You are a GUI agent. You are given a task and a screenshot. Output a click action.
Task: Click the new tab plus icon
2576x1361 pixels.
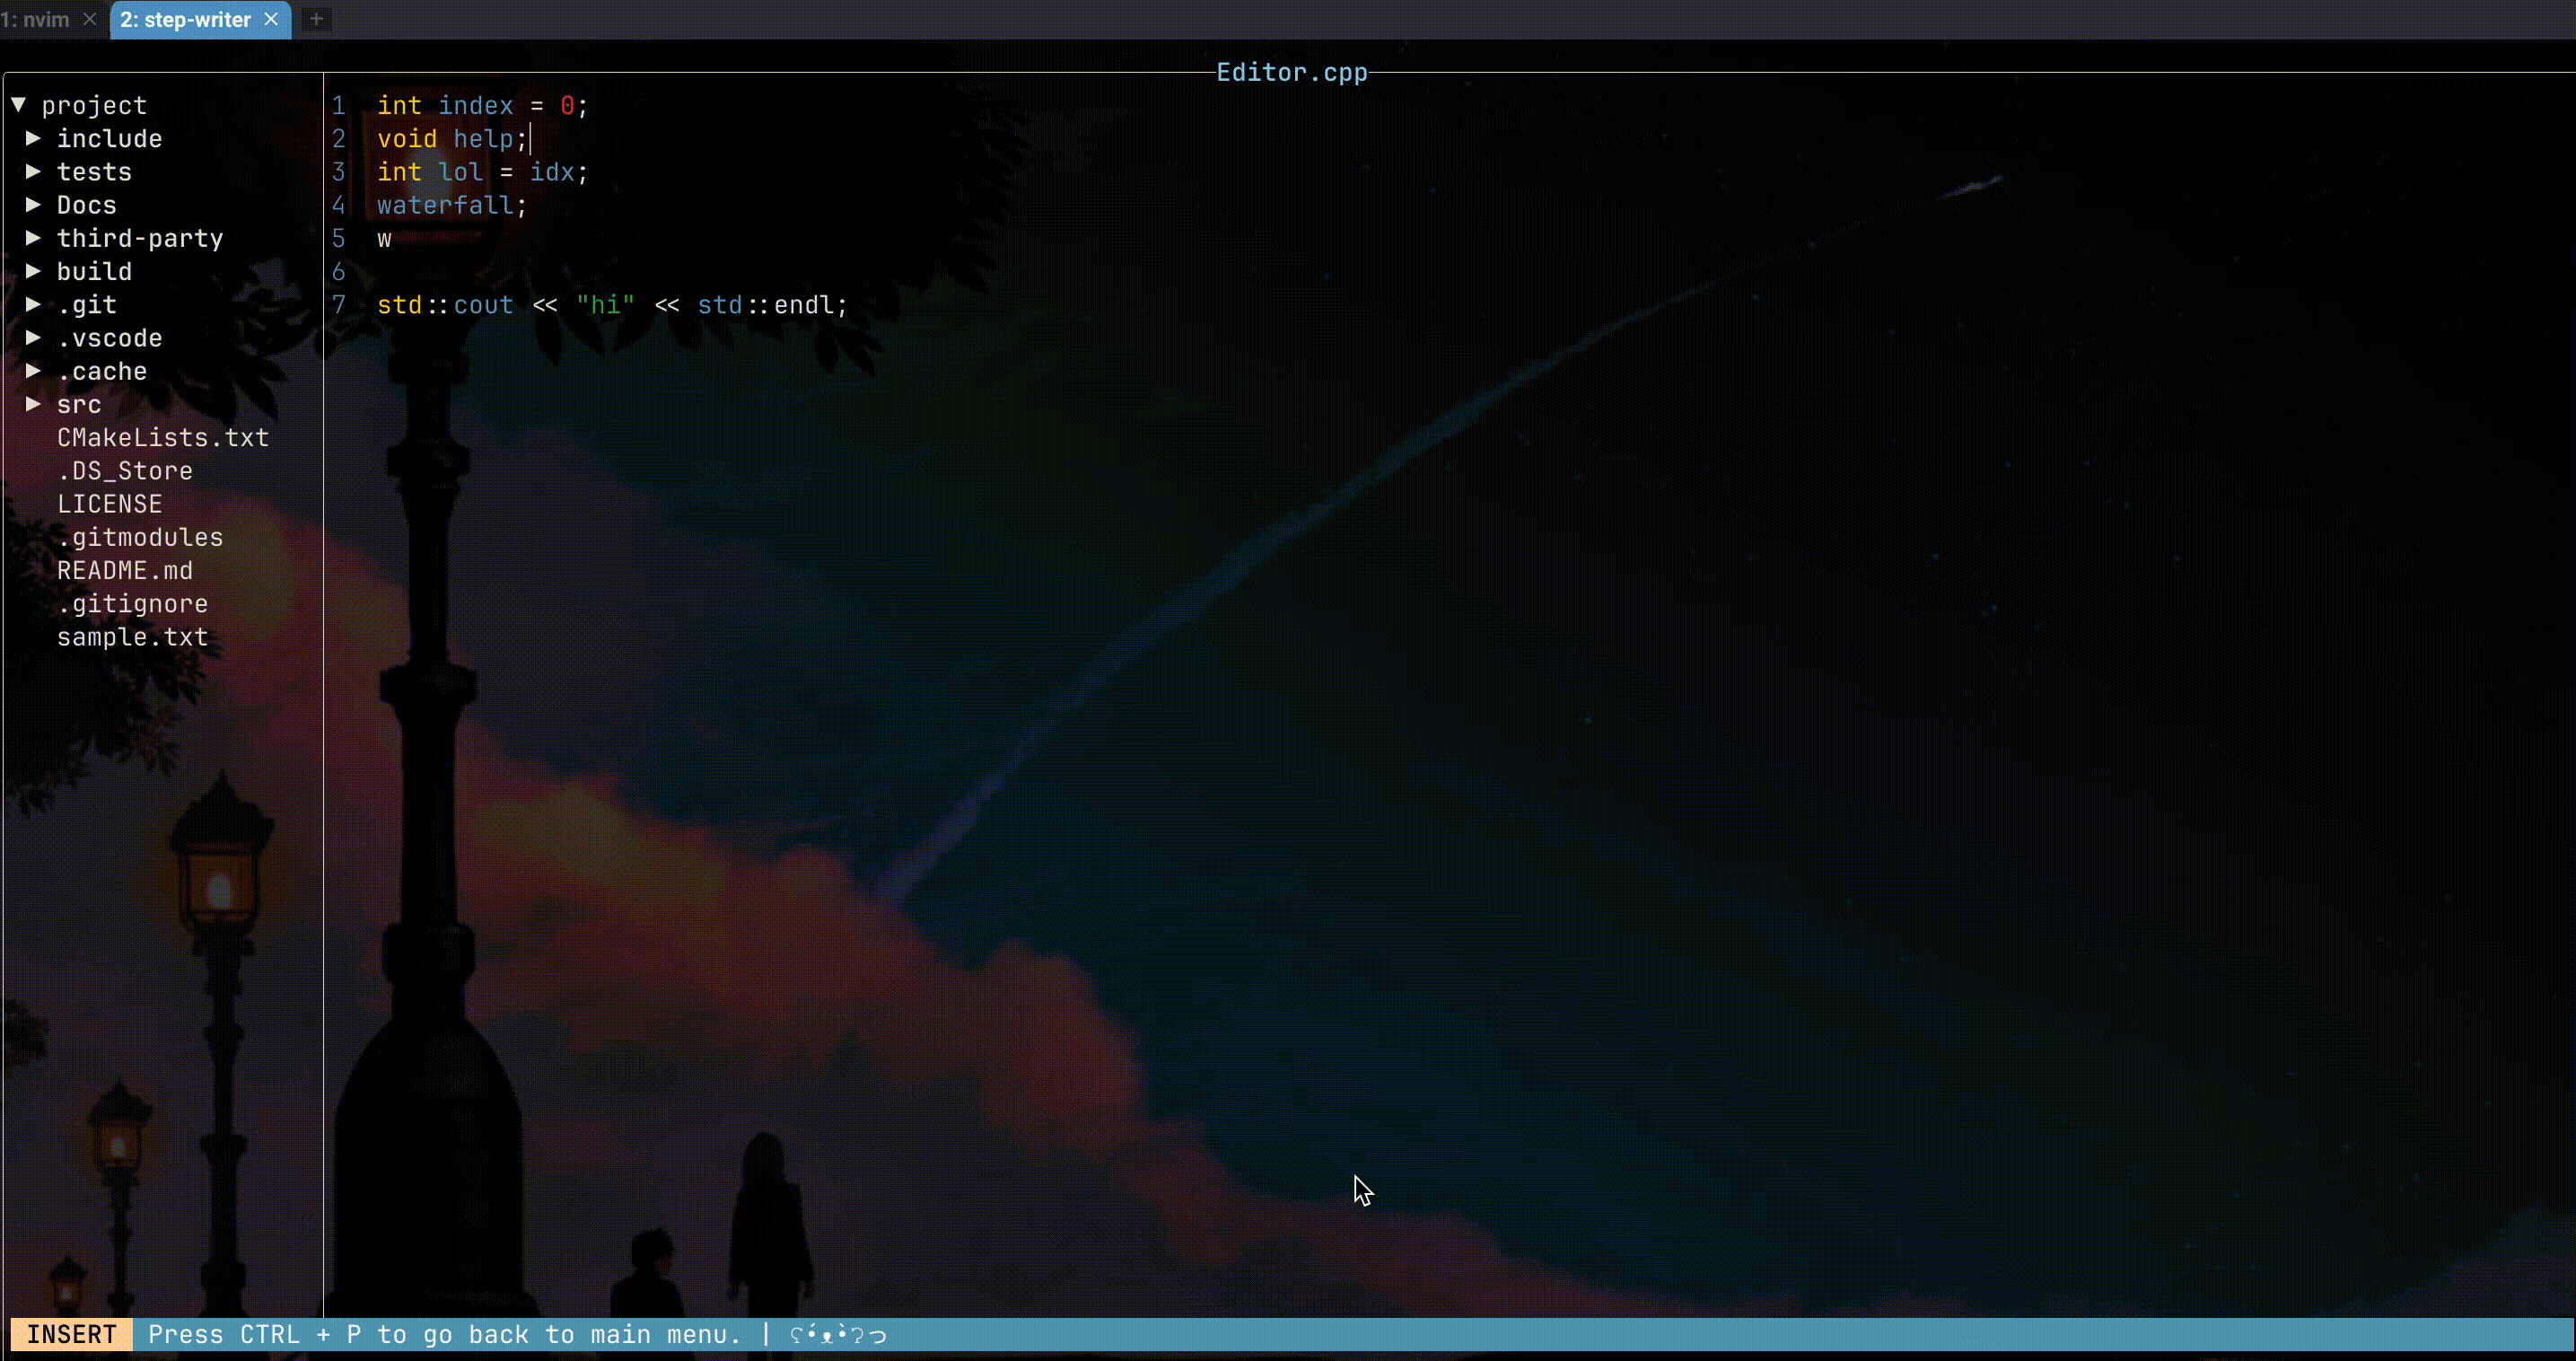pos(316,19)
